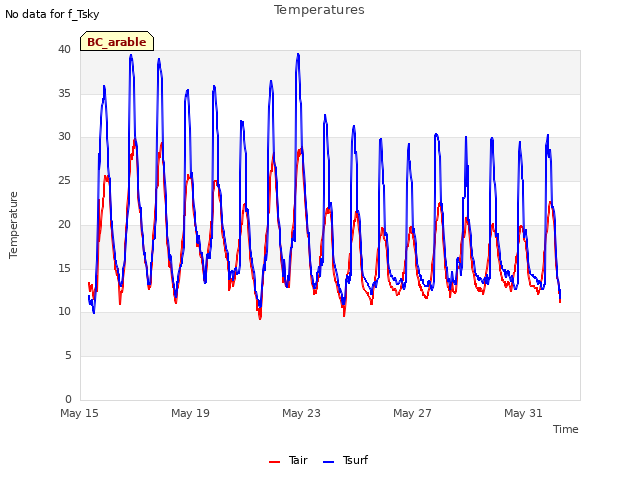640x480 pixels.
Task: Click the y-axis value 40
Action: [64, 50]
